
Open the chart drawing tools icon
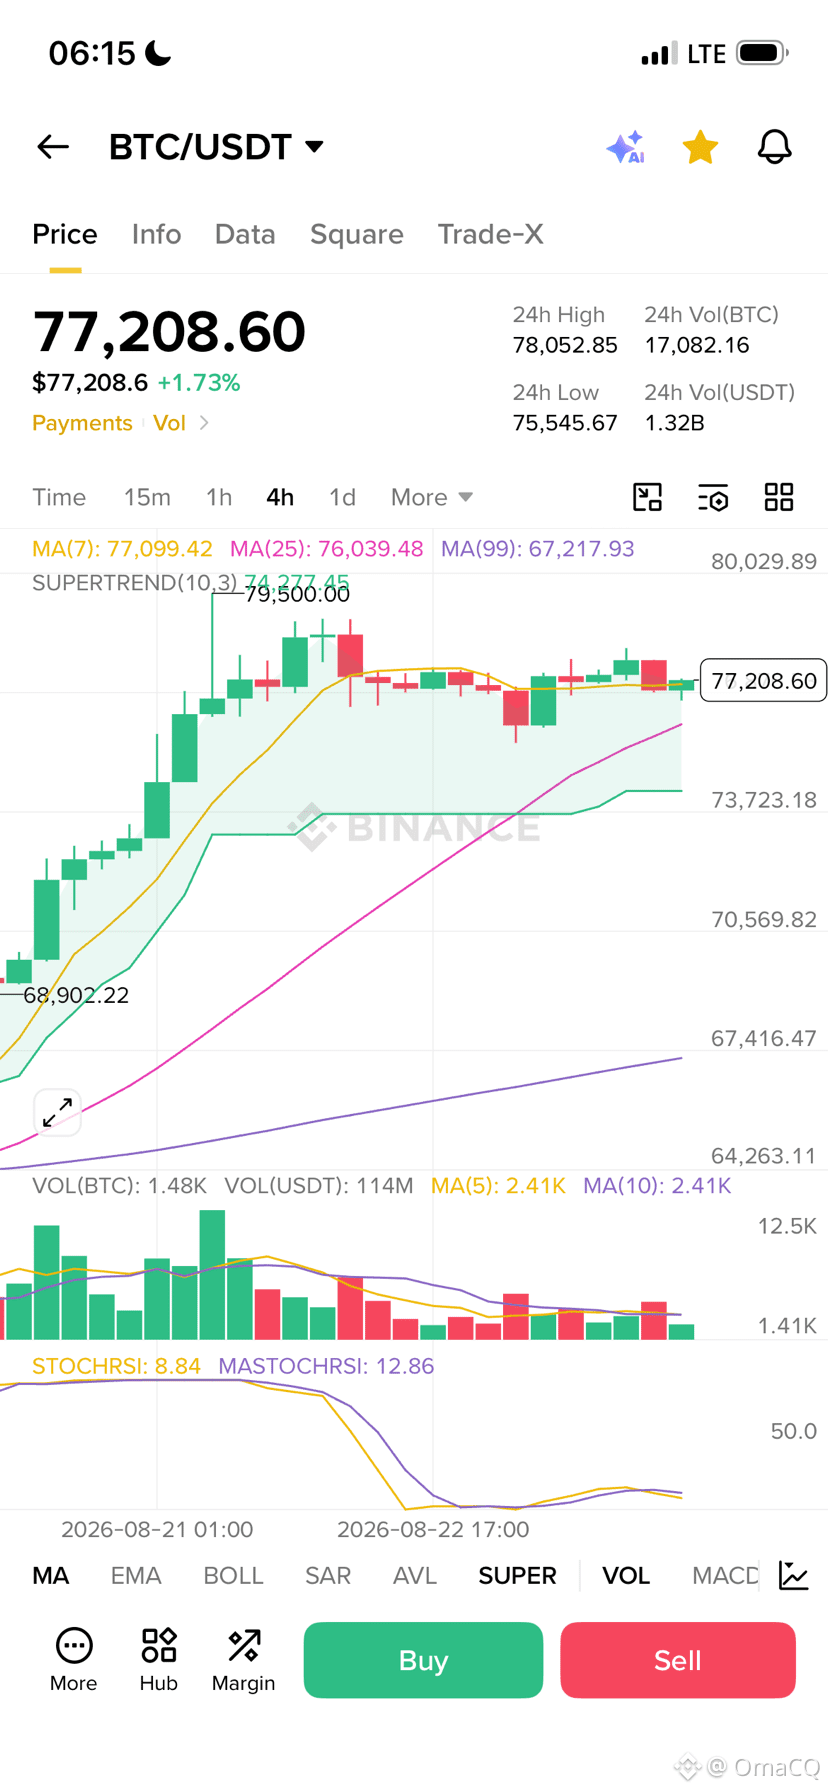(648, 497)
